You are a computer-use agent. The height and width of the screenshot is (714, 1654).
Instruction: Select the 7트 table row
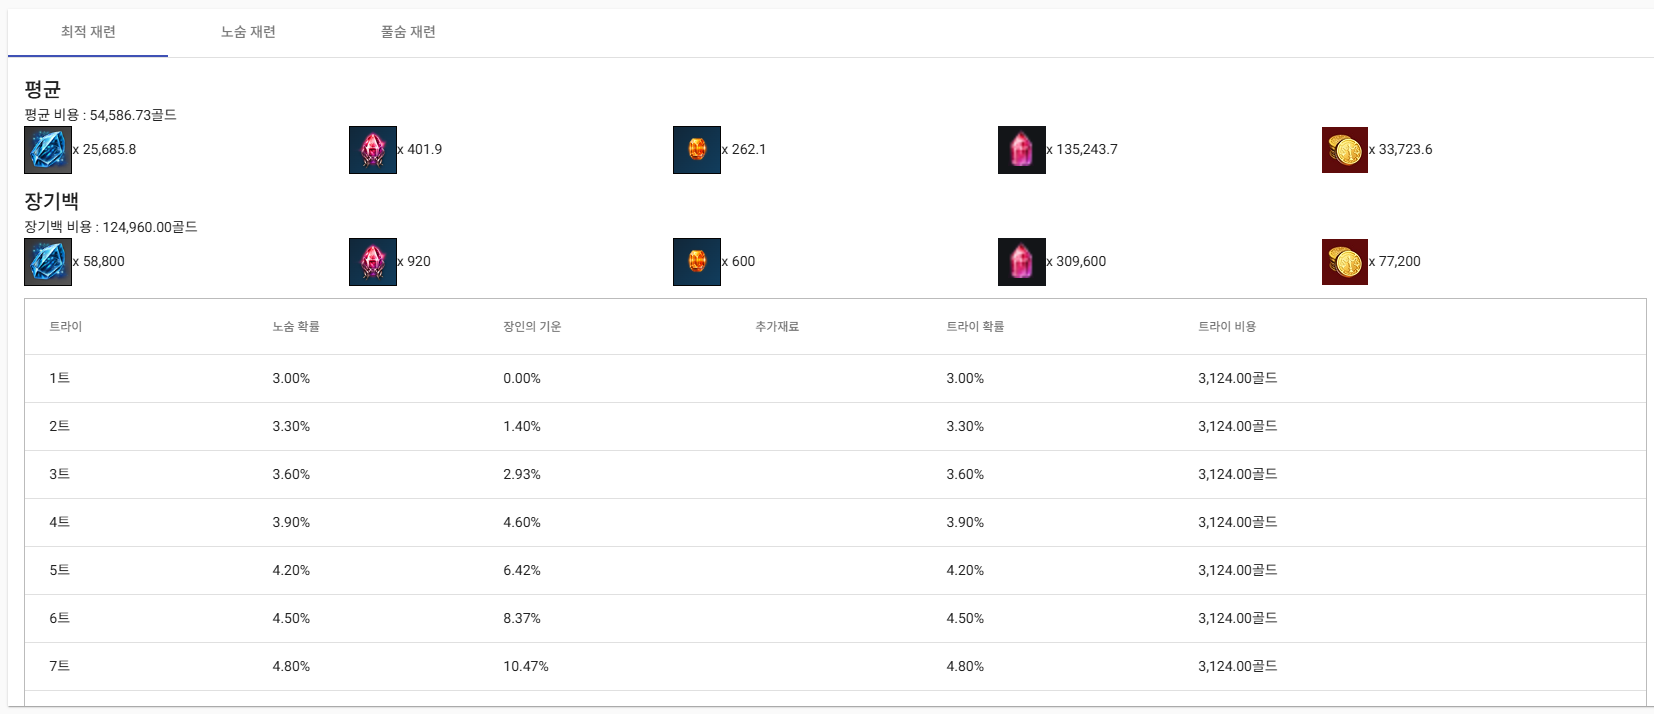pyautogui.click(x=835, y=667)
